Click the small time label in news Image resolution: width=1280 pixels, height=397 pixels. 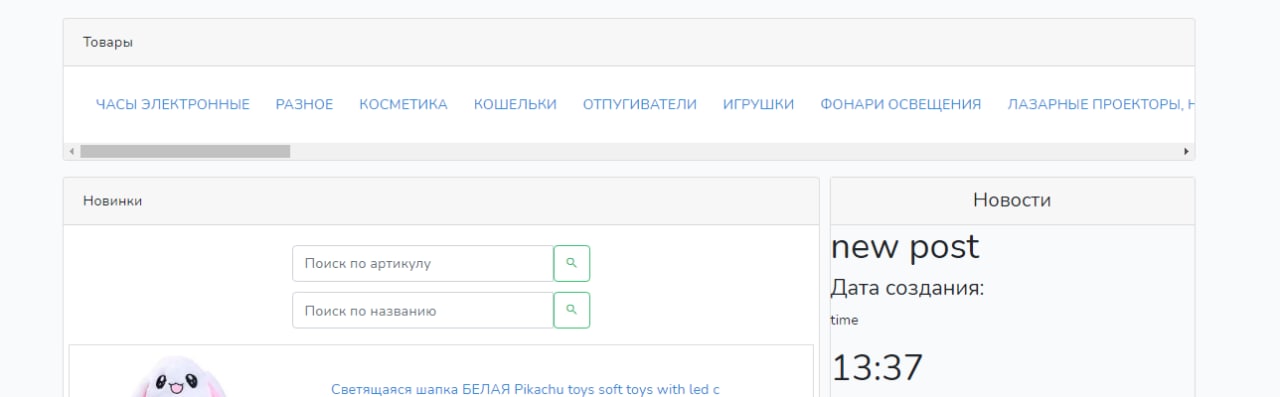click(x=844, y=320)
